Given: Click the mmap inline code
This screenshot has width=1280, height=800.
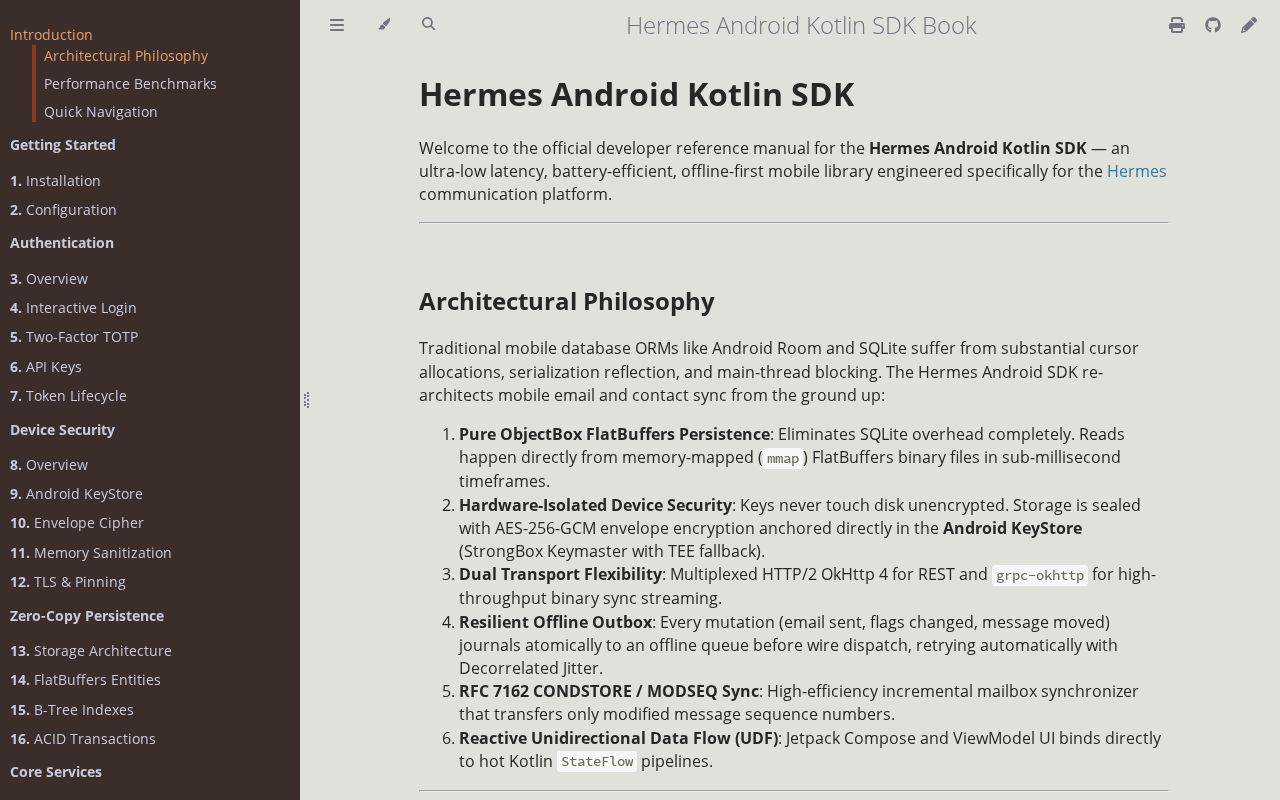Looking at the screenshot, I should point(783,458).
